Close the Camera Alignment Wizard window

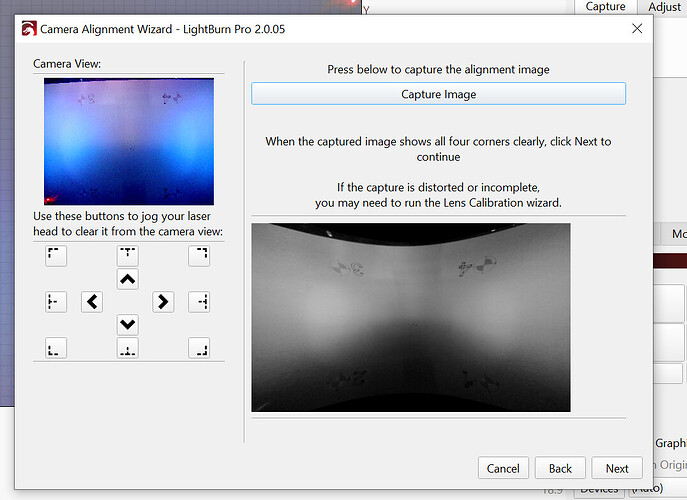pyautogui.click(x=636, y=30)
